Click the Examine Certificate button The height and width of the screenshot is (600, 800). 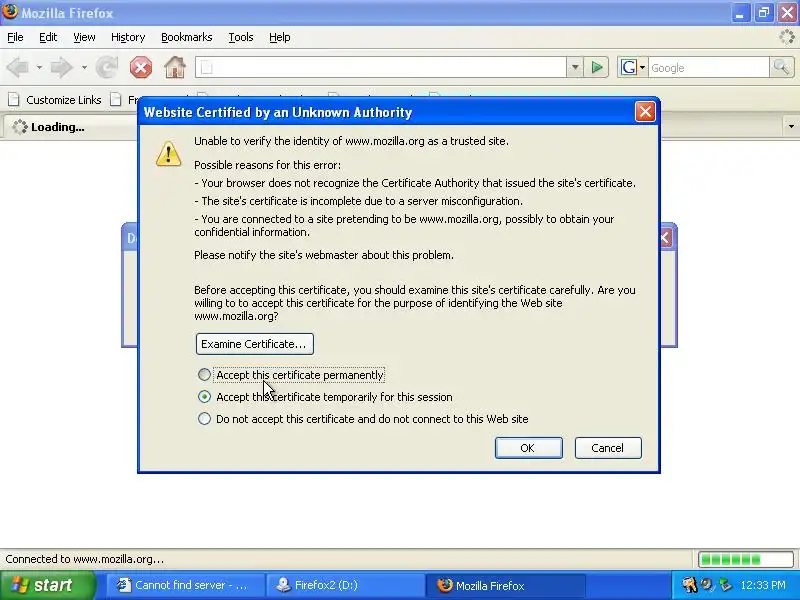click(255, 344)
